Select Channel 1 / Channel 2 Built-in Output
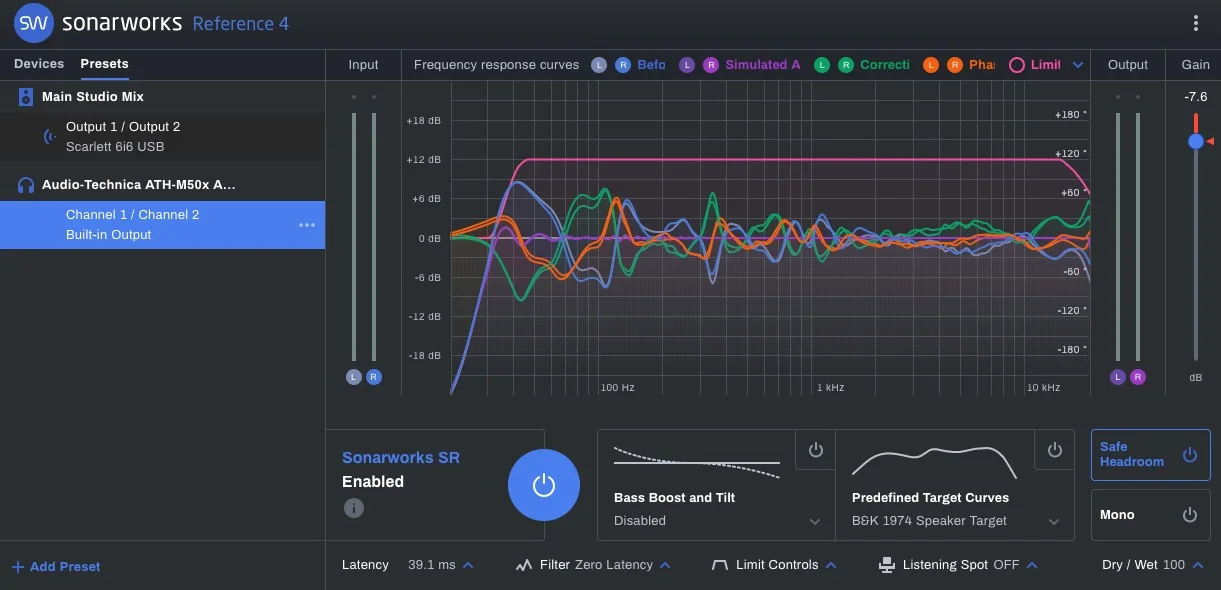 point(162,225)
